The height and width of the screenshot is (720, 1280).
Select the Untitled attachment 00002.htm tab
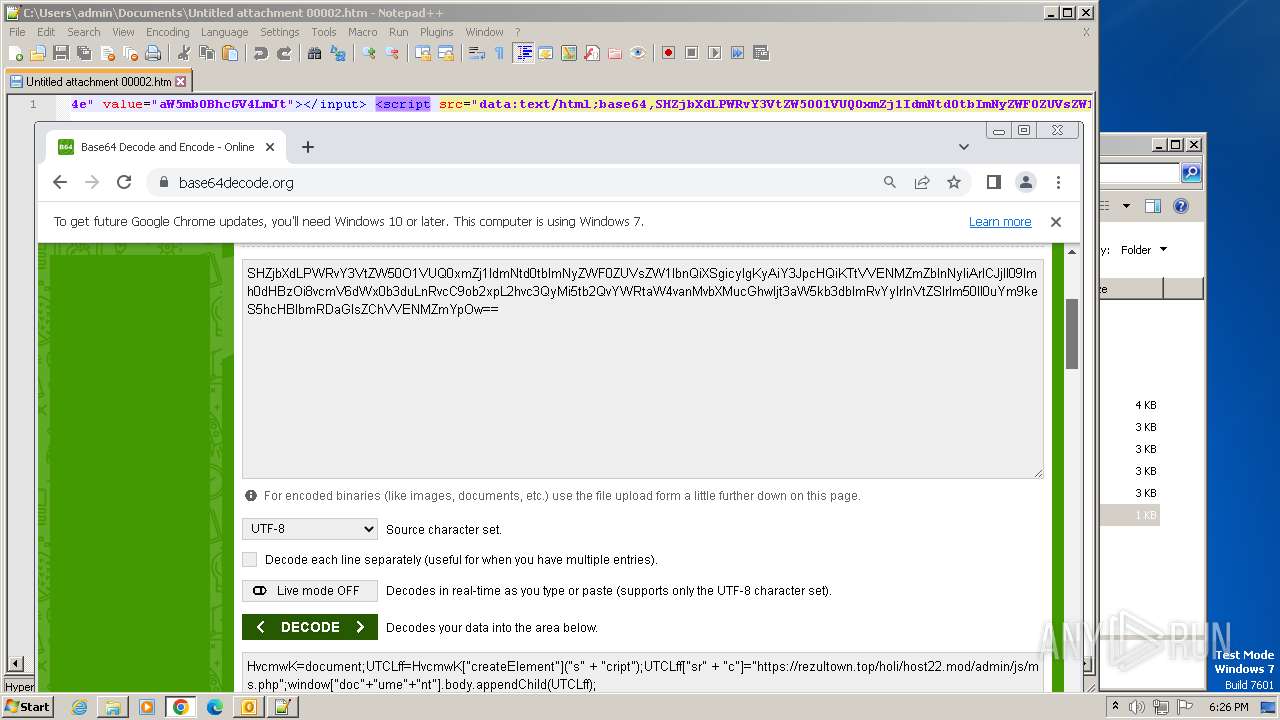pos(98,82)
